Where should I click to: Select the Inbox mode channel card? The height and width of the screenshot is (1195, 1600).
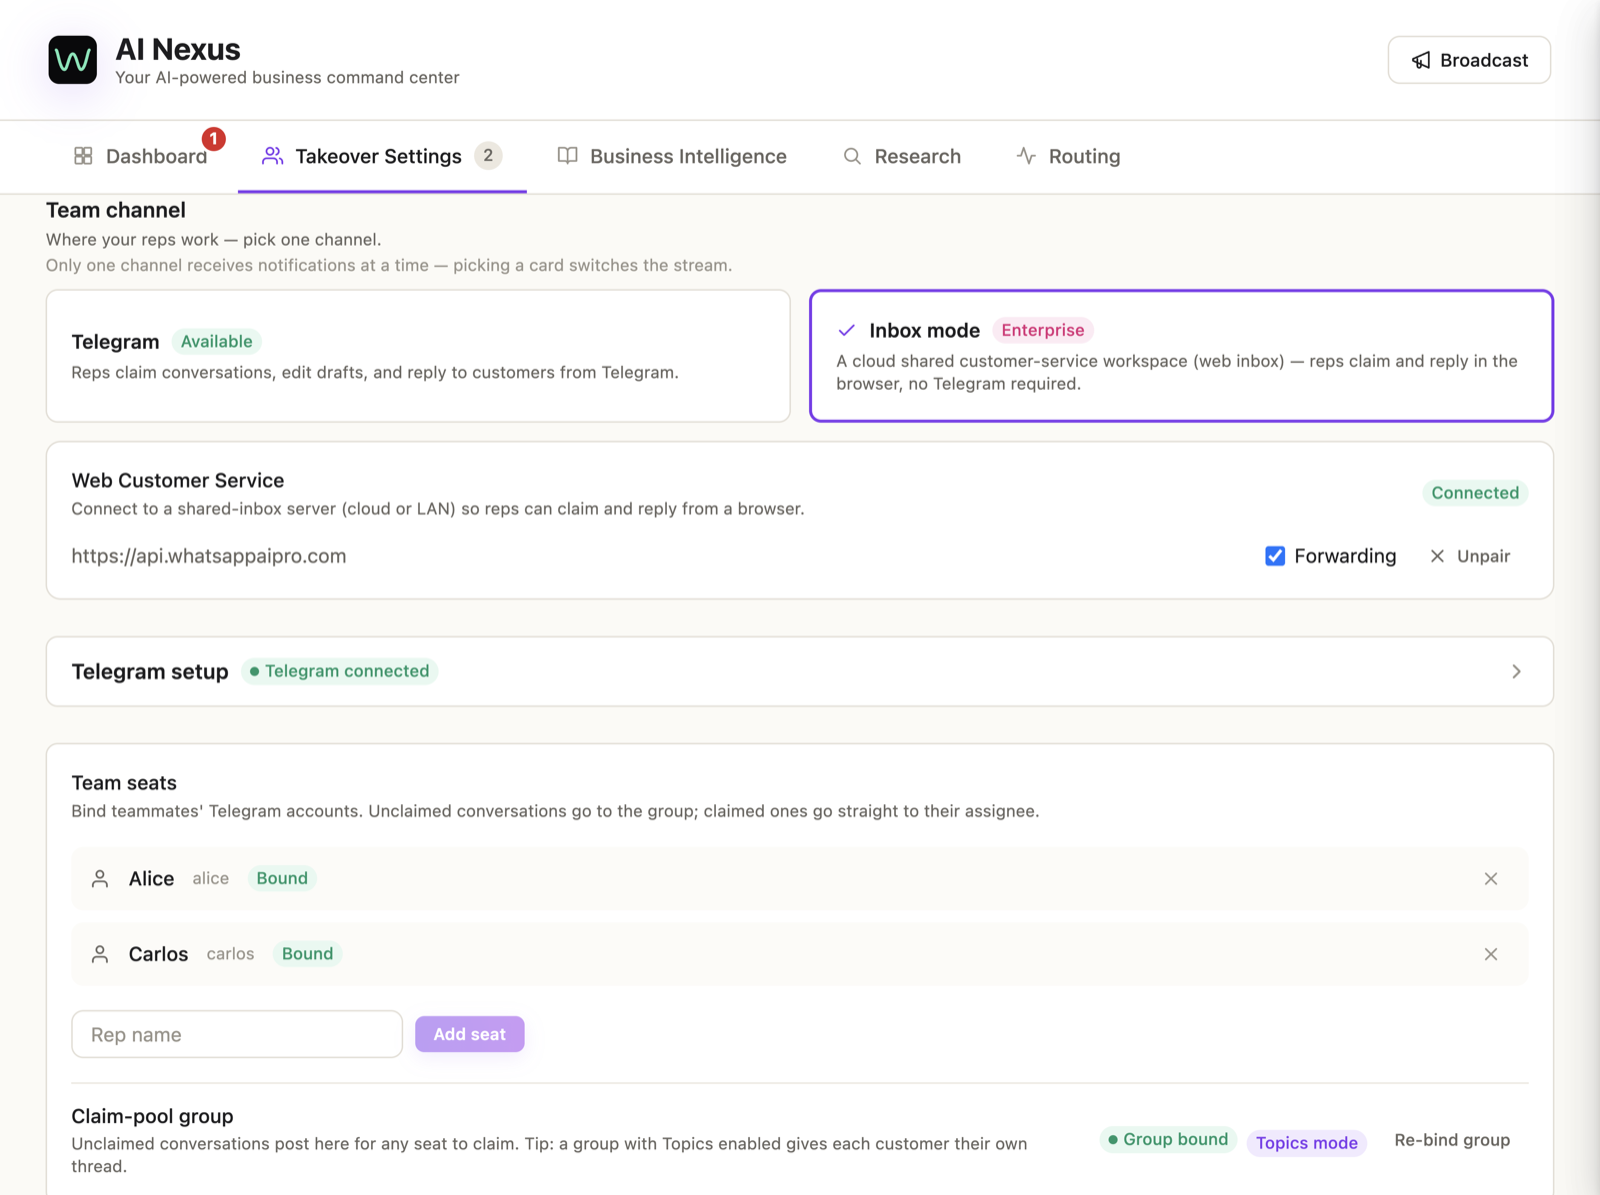coord(1181,356)
